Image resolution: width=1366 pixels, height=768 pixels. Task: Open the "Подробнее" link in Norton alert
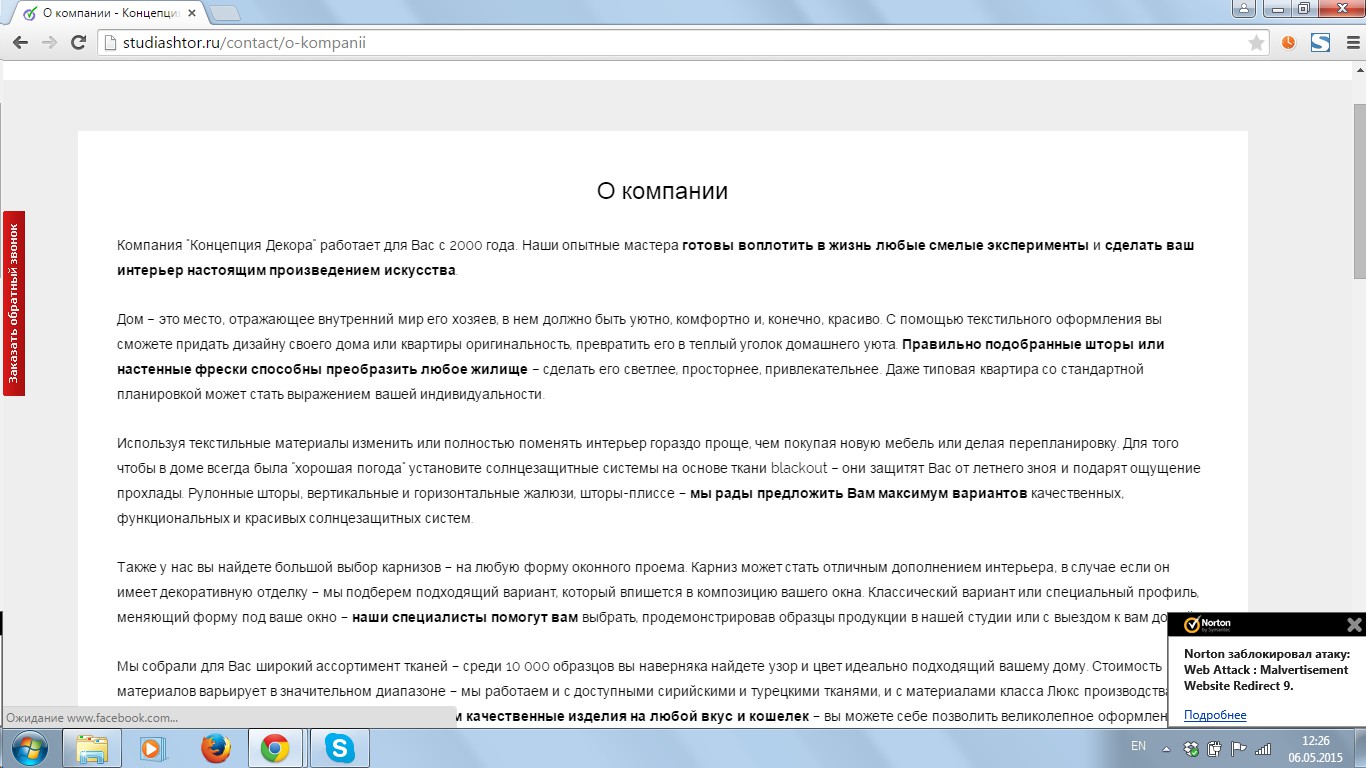[1215, 715]
